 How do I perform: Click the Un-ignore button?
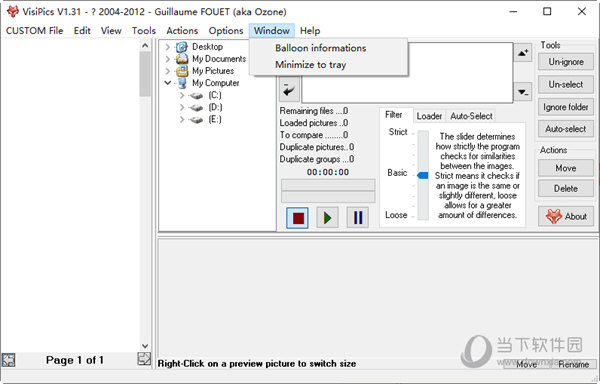(566, 62)
